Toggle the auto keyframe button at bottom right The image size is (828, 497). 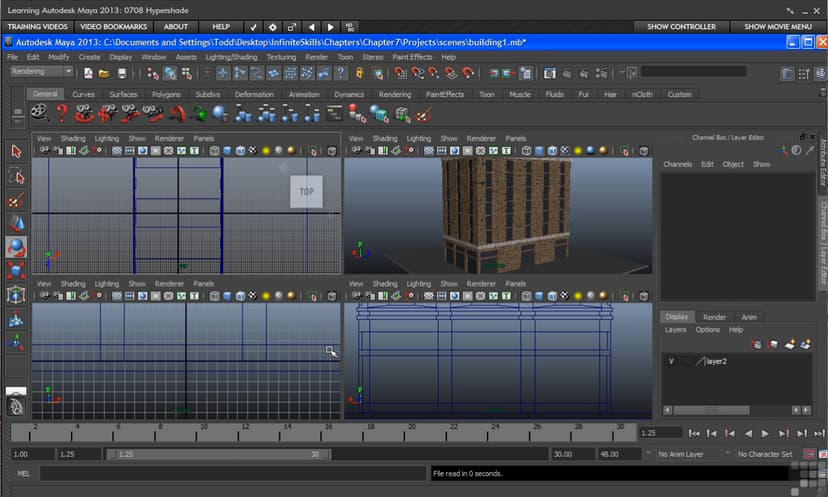tap(809, 454)
